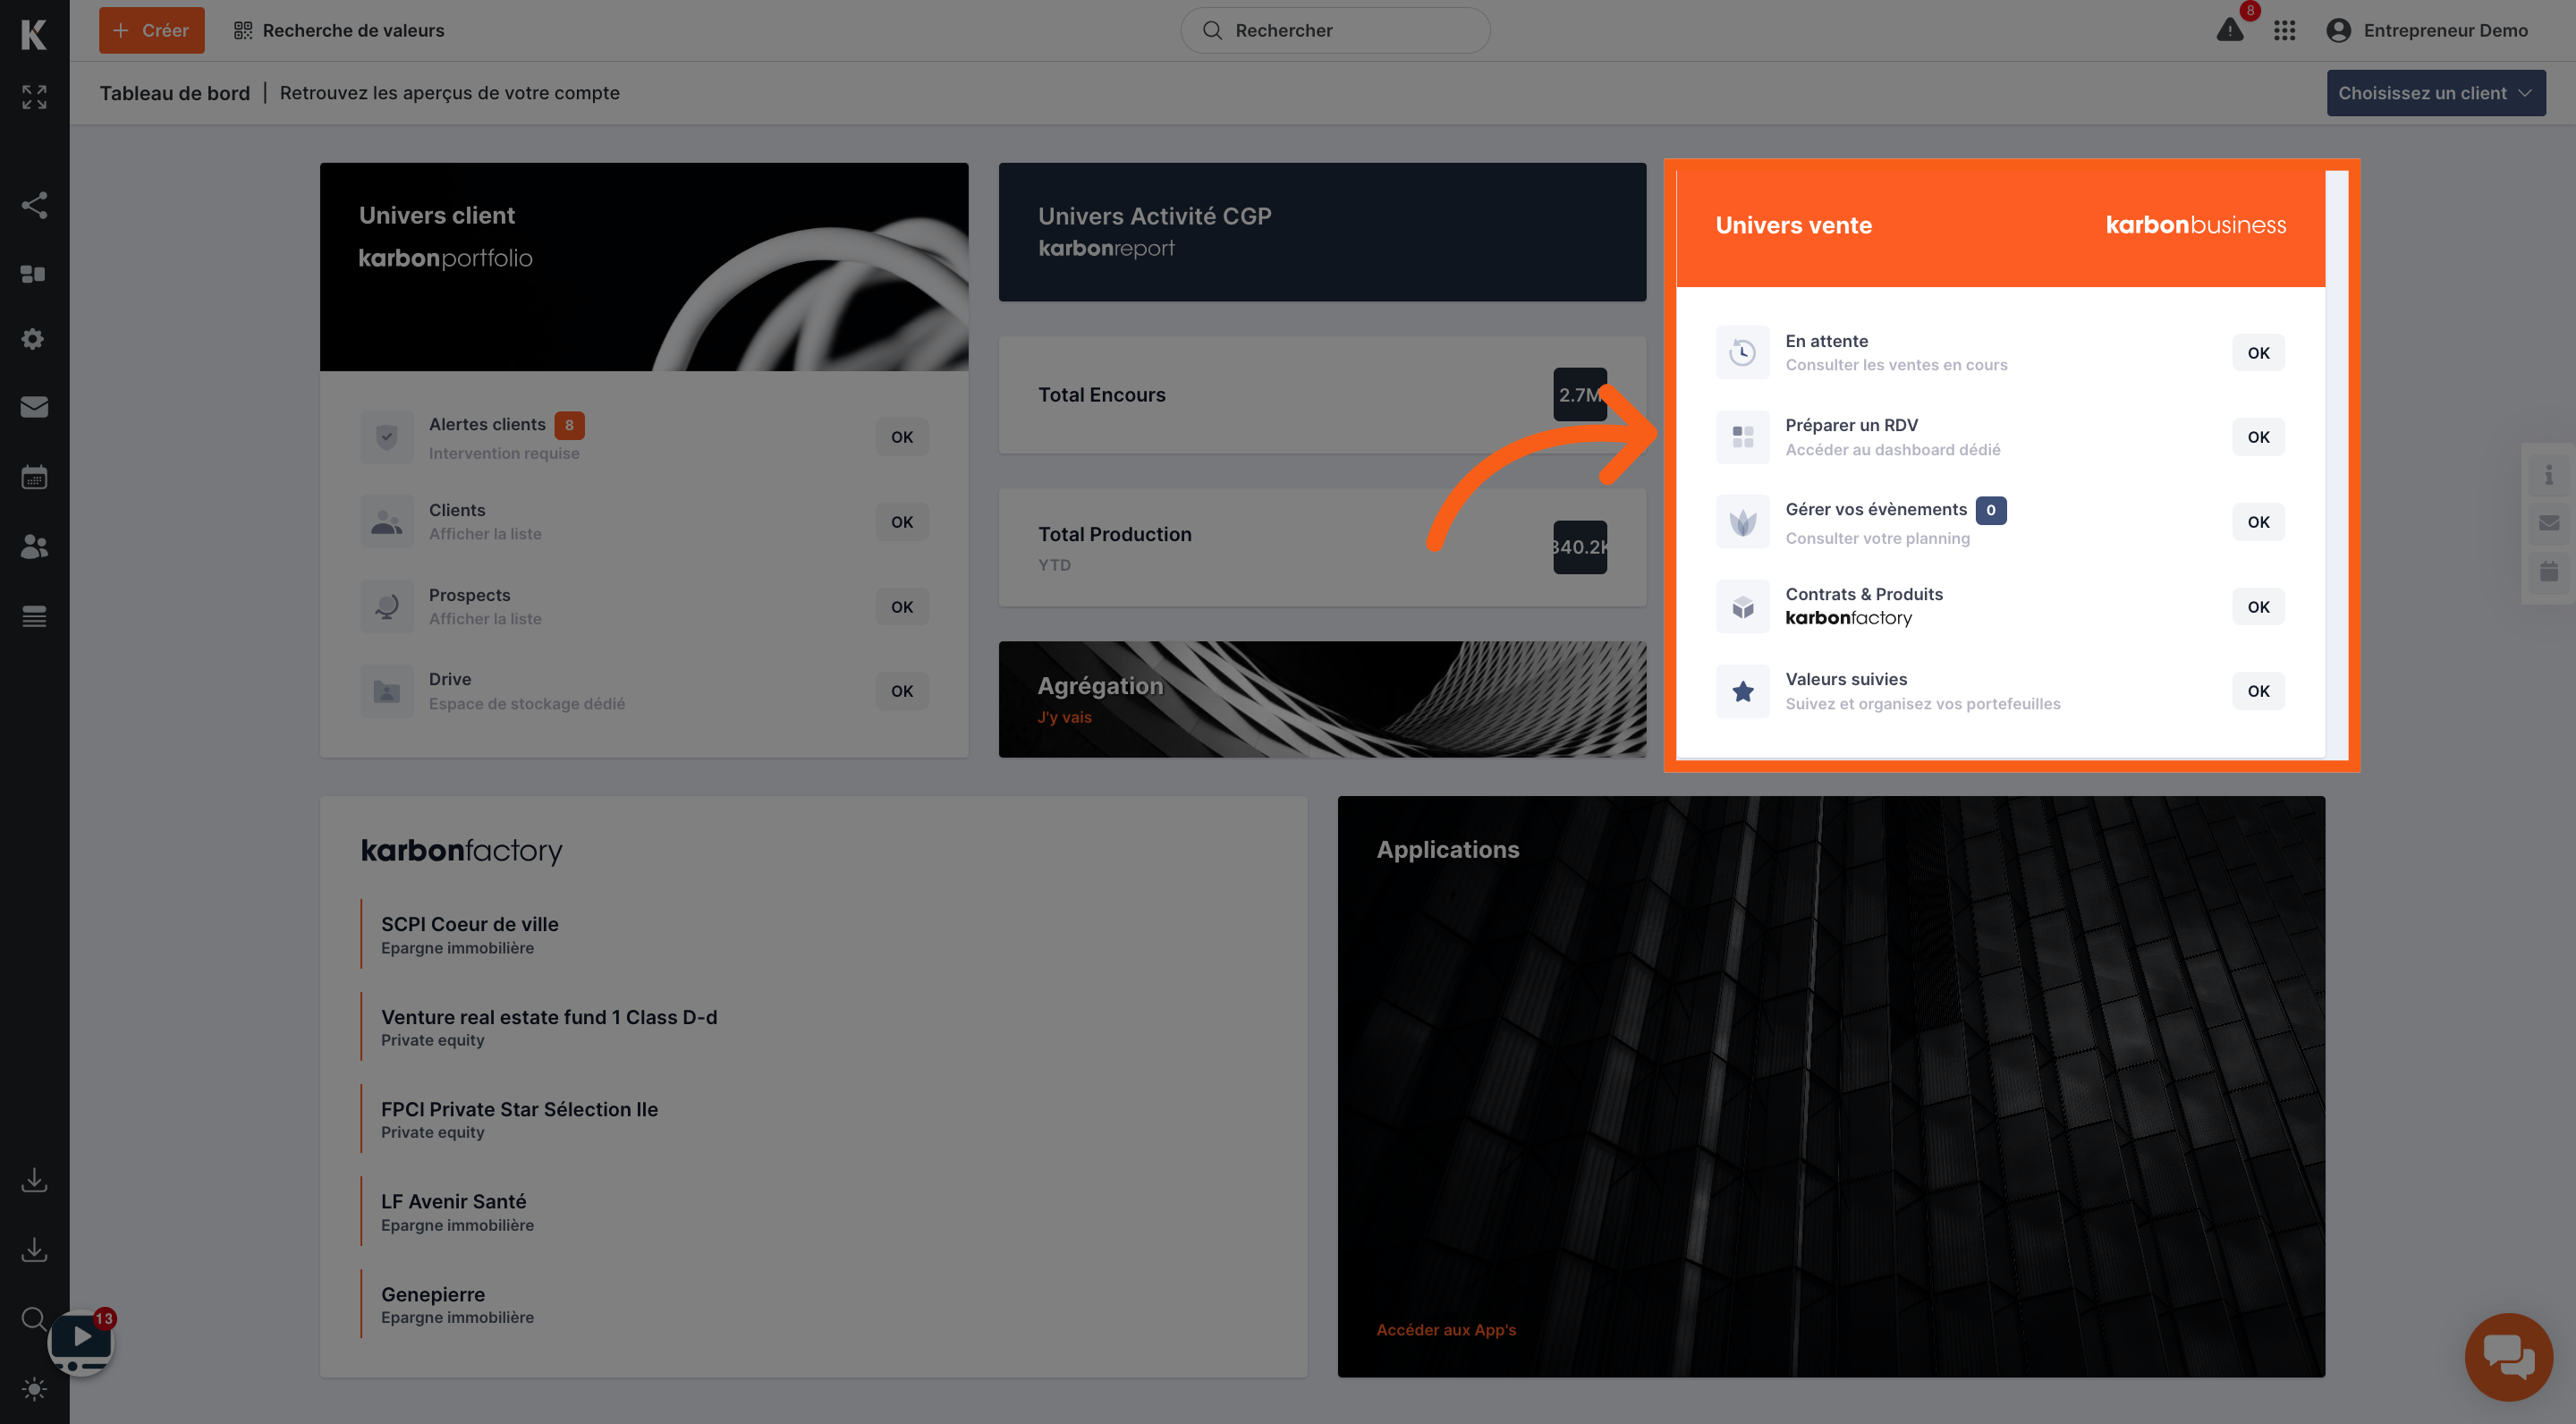Open the stacked list icon in sidebar
The width and height of the screenshot is (2576, 1424).
[34, 616]
